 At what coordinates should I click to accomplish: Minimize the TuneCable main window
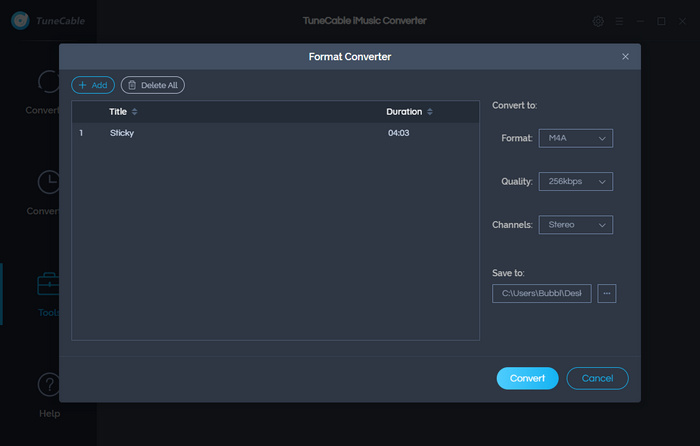tap(640, 21)
